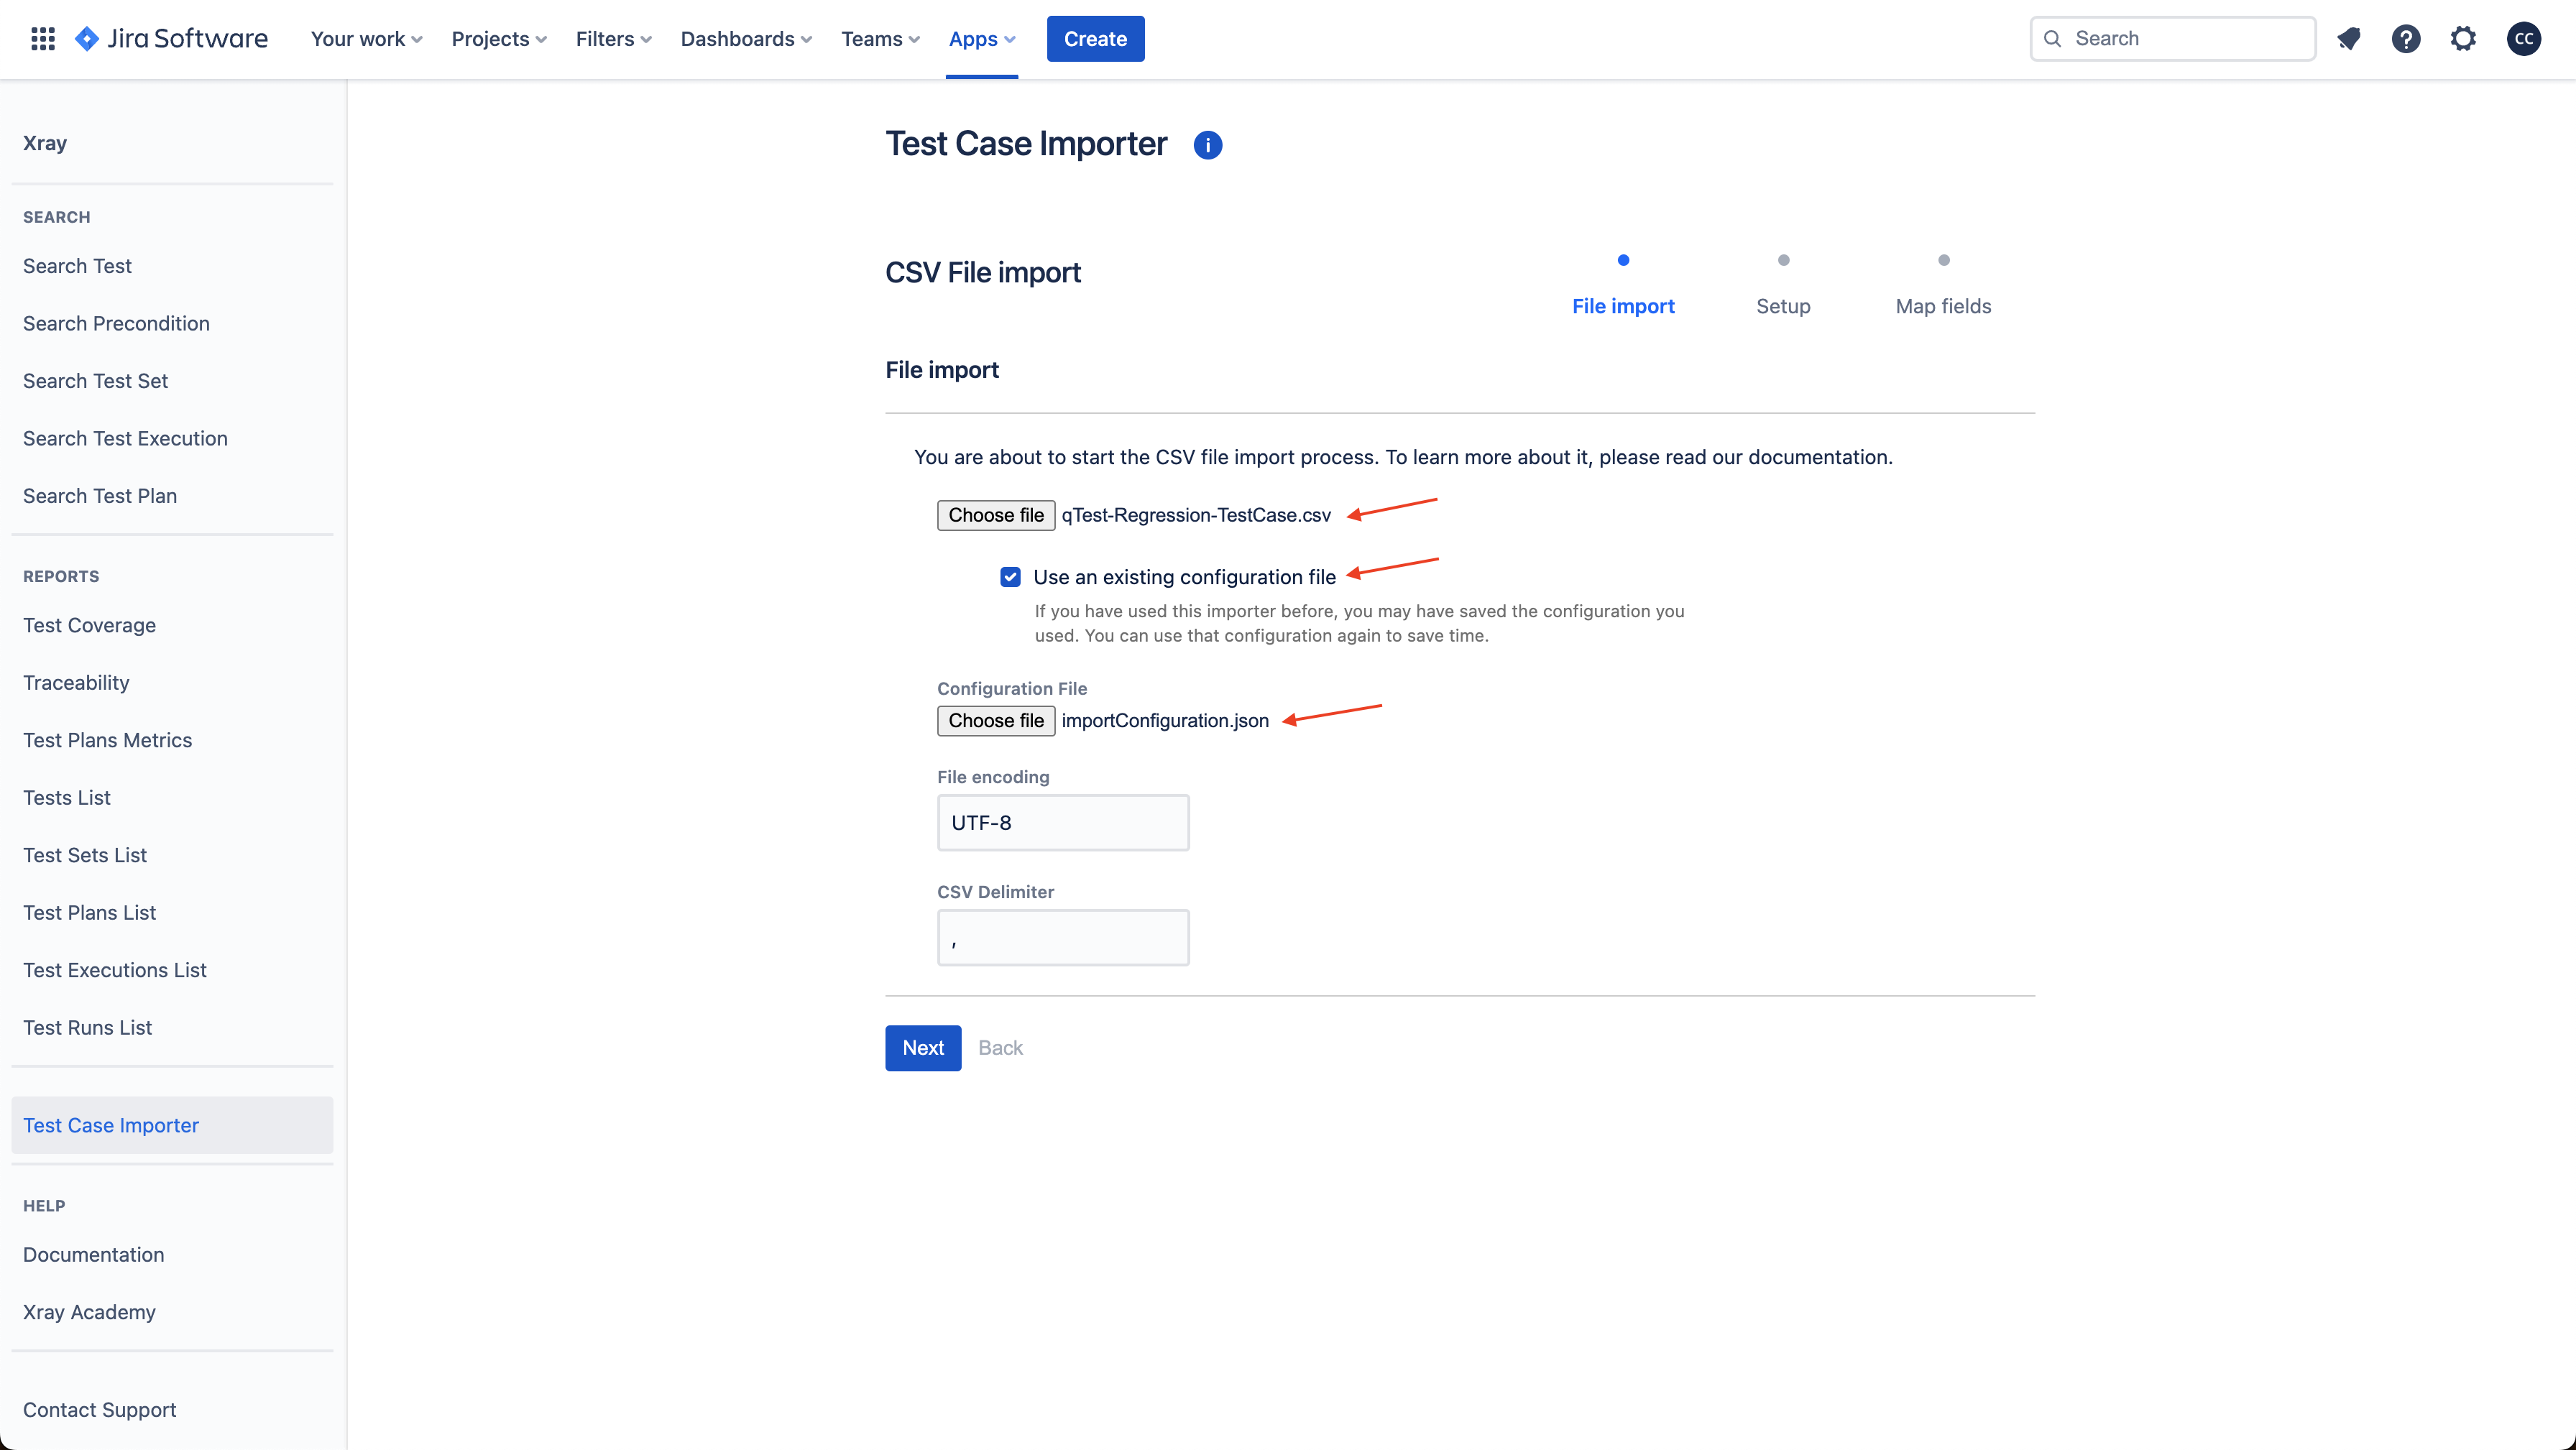Expand the Dashboards dropdown
The width and height of the screenshot is (2576, 1450).
746,39
